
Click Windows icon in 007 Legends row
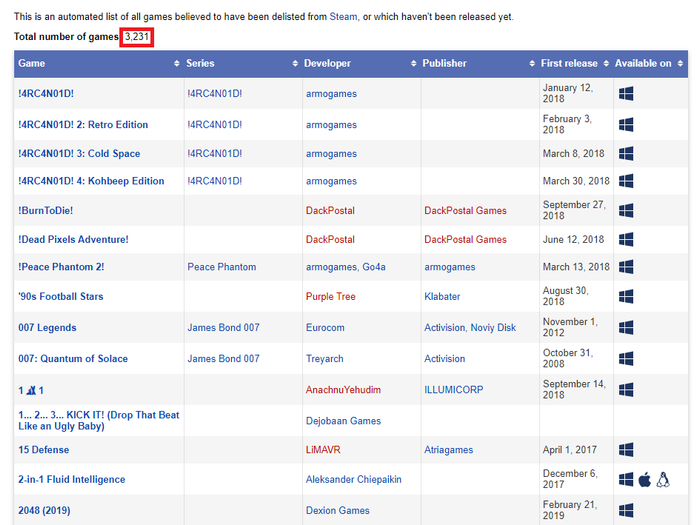click(x=626, y=328)
